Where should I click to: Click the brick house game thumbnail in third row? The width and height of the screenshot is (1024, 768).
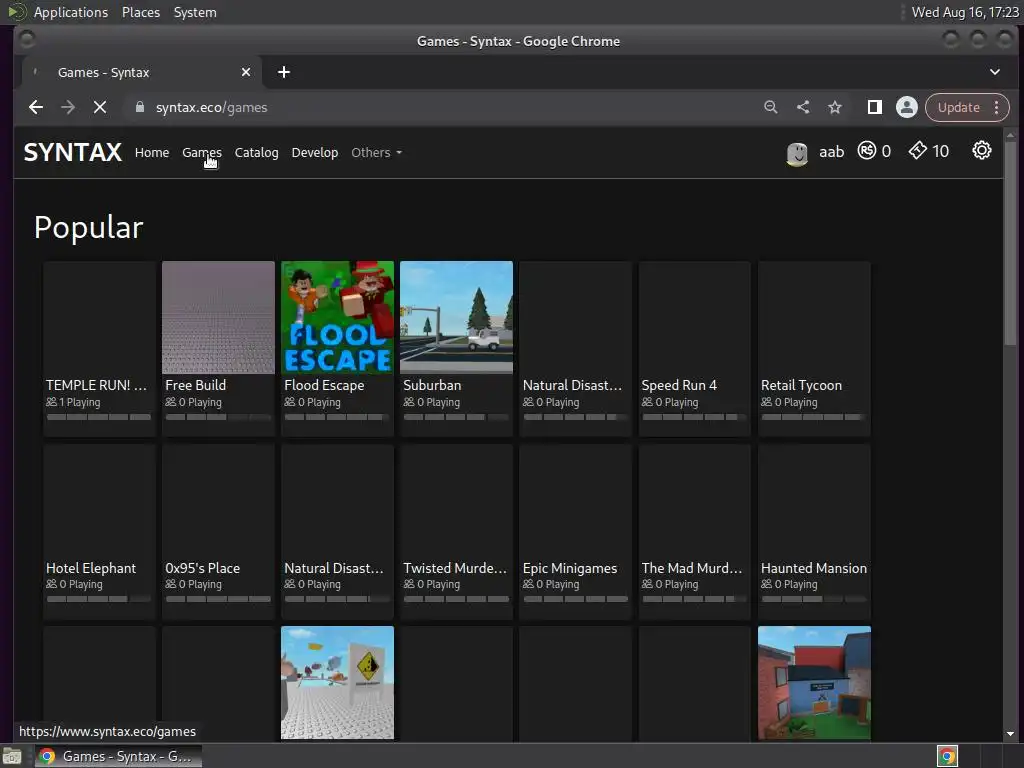814,682
